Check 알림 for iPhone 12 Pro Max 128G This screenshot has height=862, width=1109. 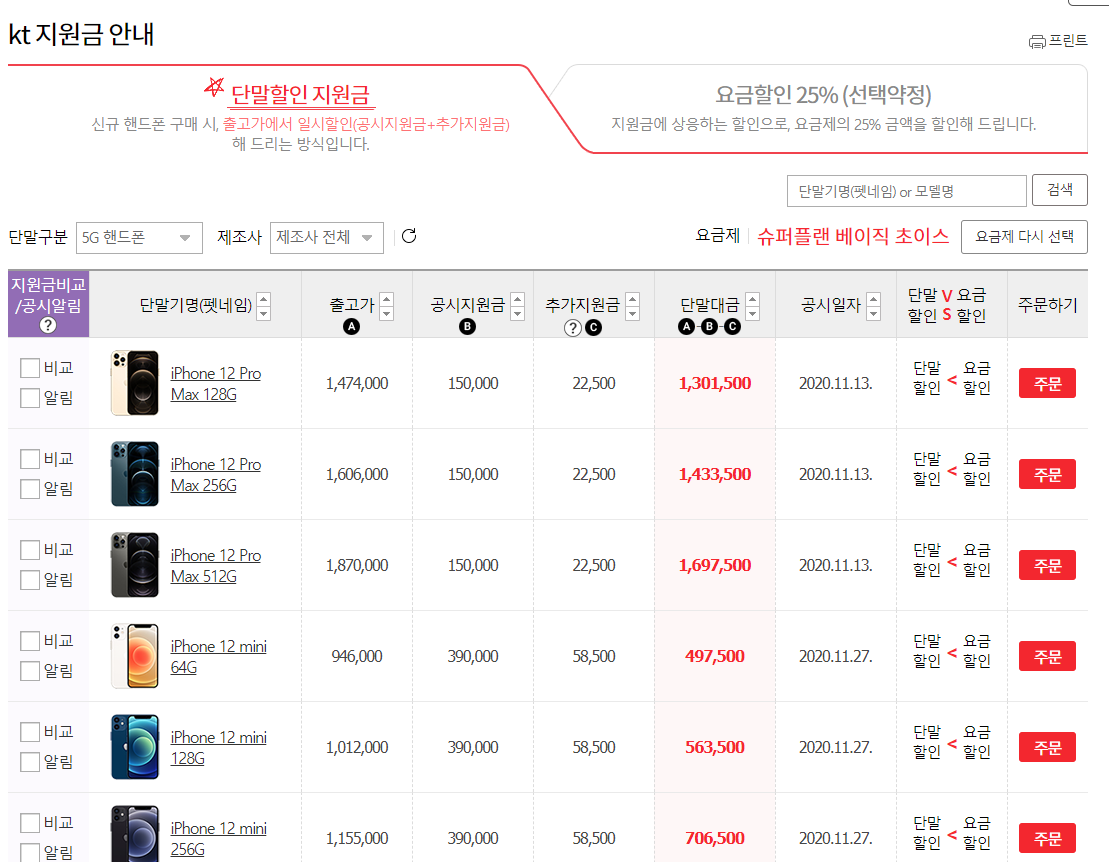coord(30,397)
